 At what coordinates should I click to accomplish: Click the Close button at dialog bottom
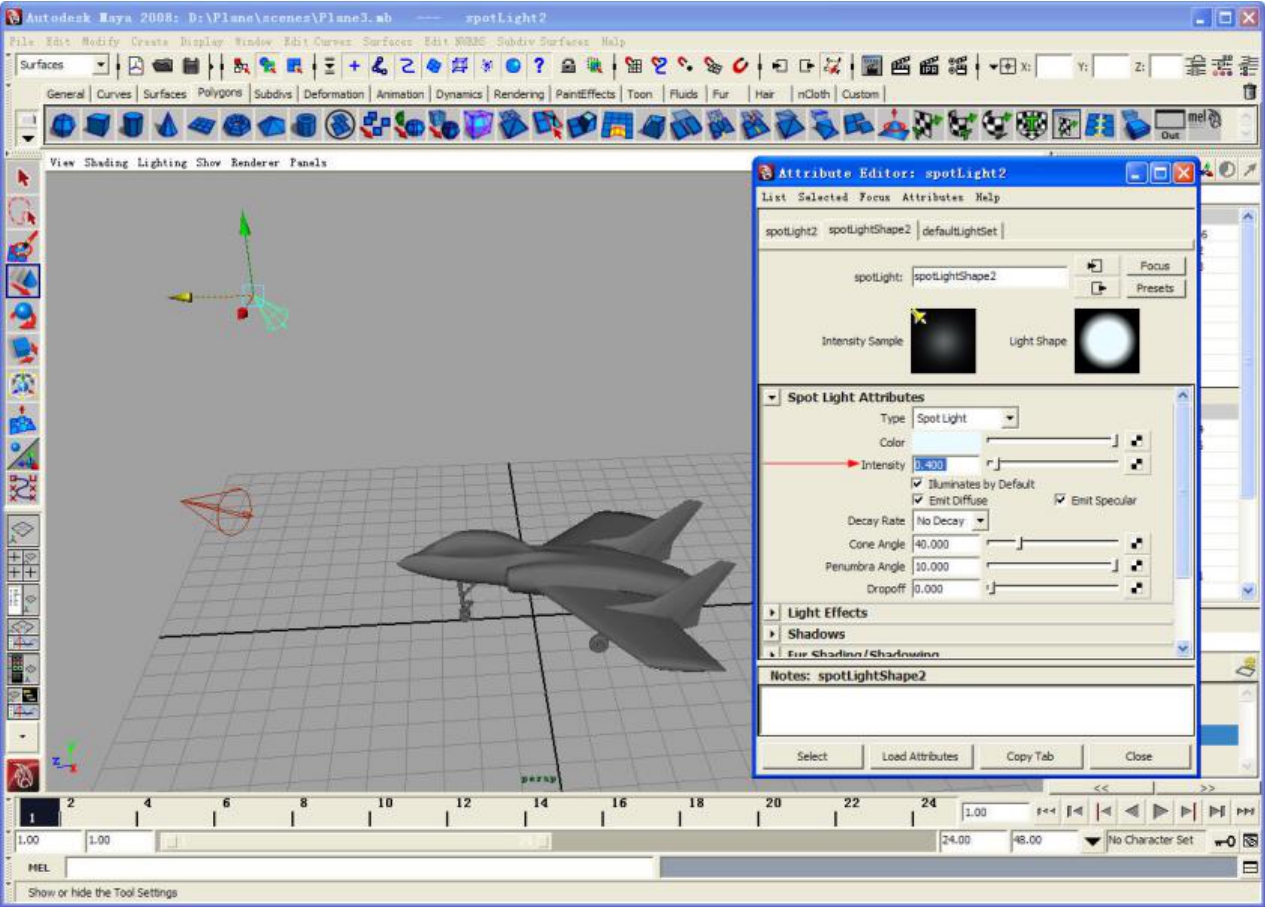[x=1139, y=756]
